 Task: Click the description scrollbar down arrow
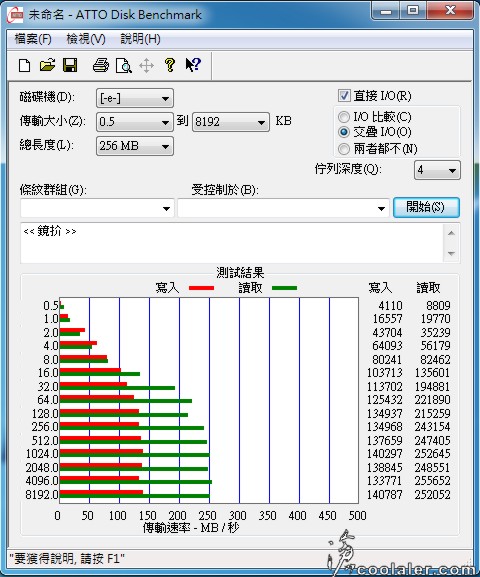pos(452,254)
